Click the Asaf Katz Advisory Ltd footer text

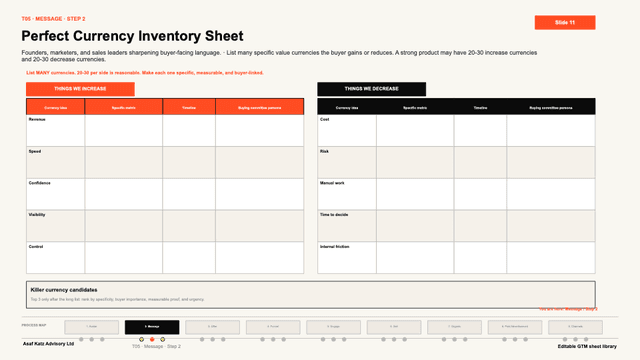[x=48, y=344]
